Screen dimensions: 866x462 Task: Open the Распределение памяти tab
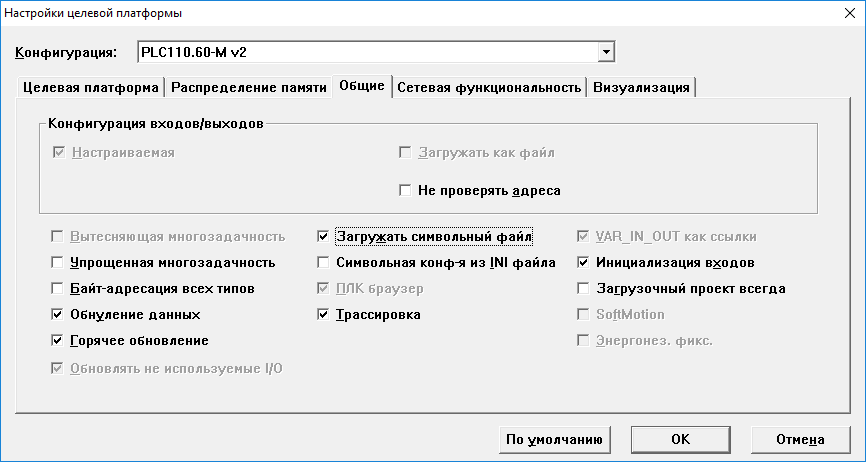click(248, 88)
